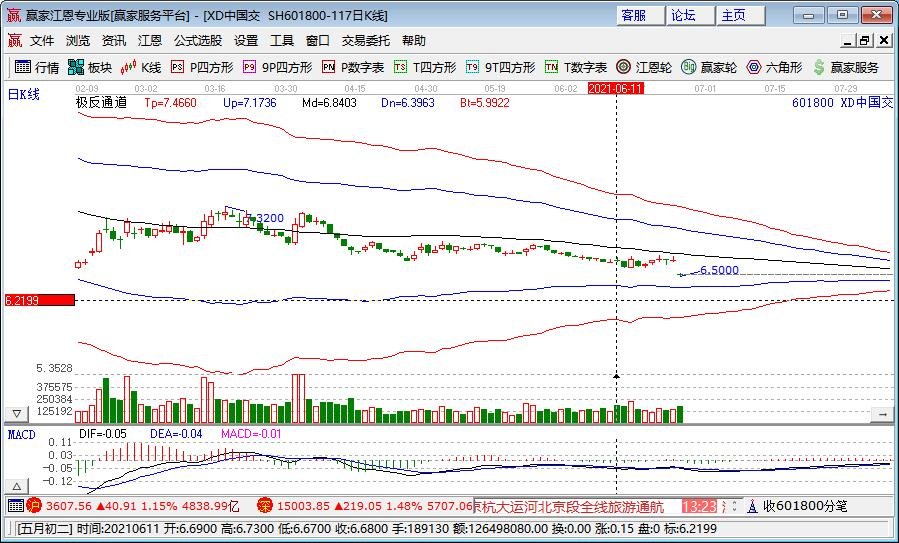Select the 9T四方形 tool
The image size is (899, 543).
501,68
